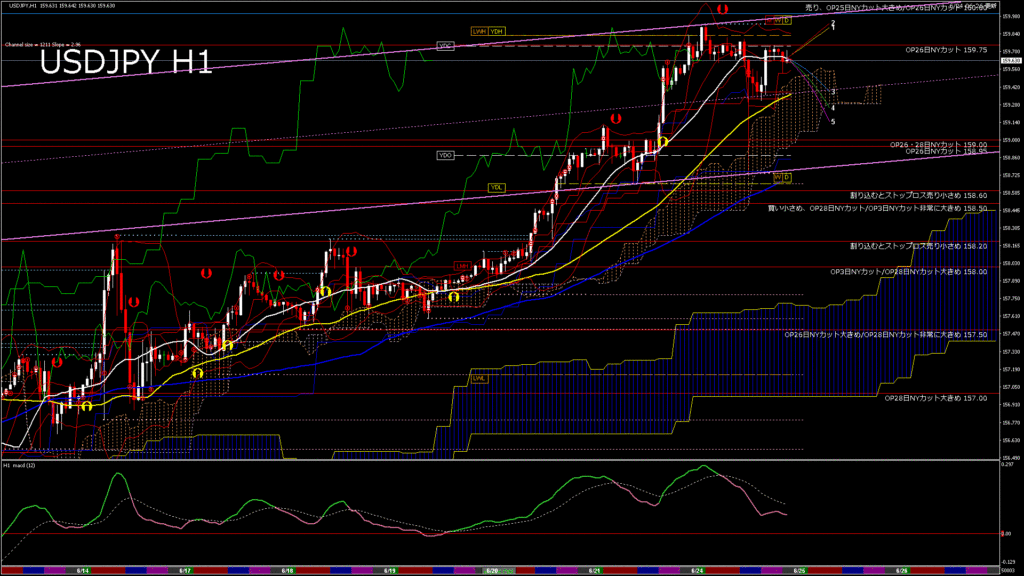Click the OP28日NYカット大きめ 157.00 label
This screenshot has width=1024, height=576.
point(936,398)
